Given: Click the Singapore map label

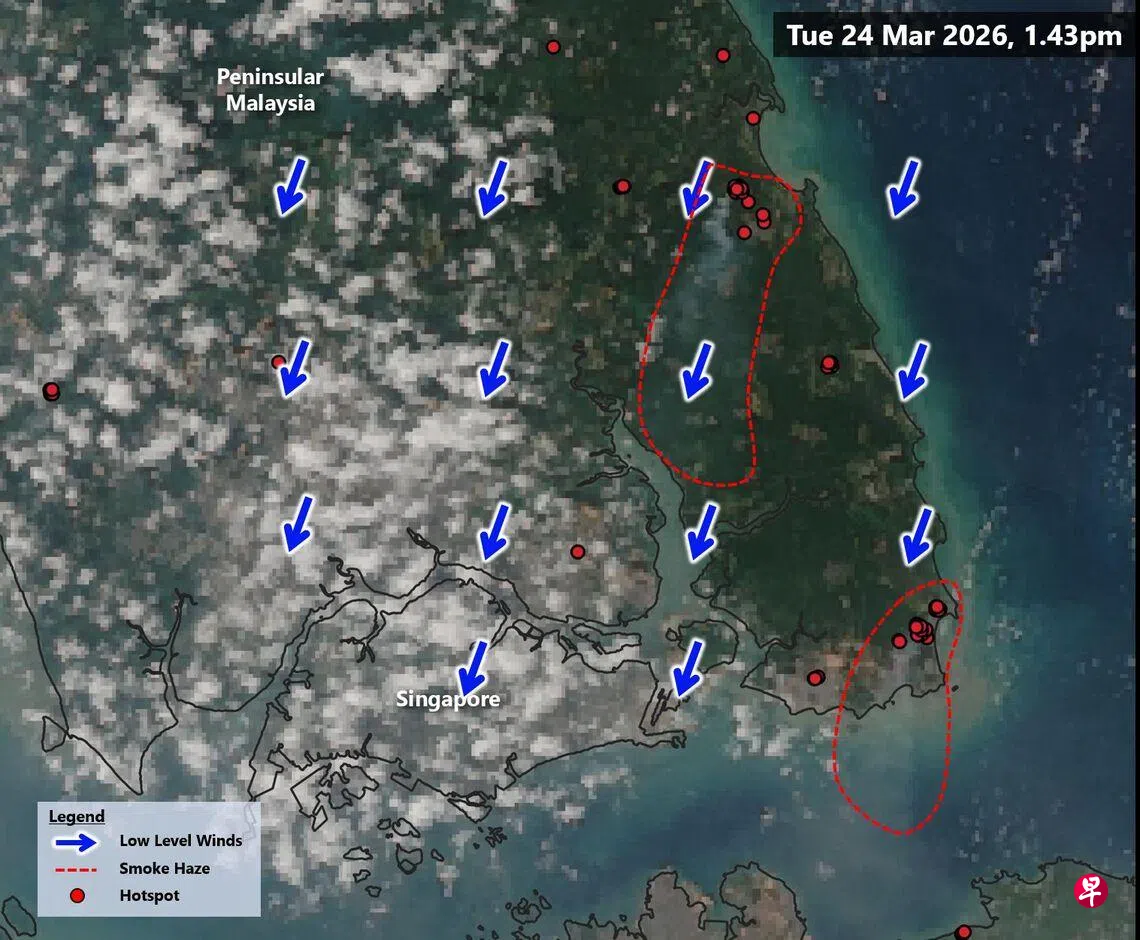Looking at the screenshot, I should (x=448, y=699).
